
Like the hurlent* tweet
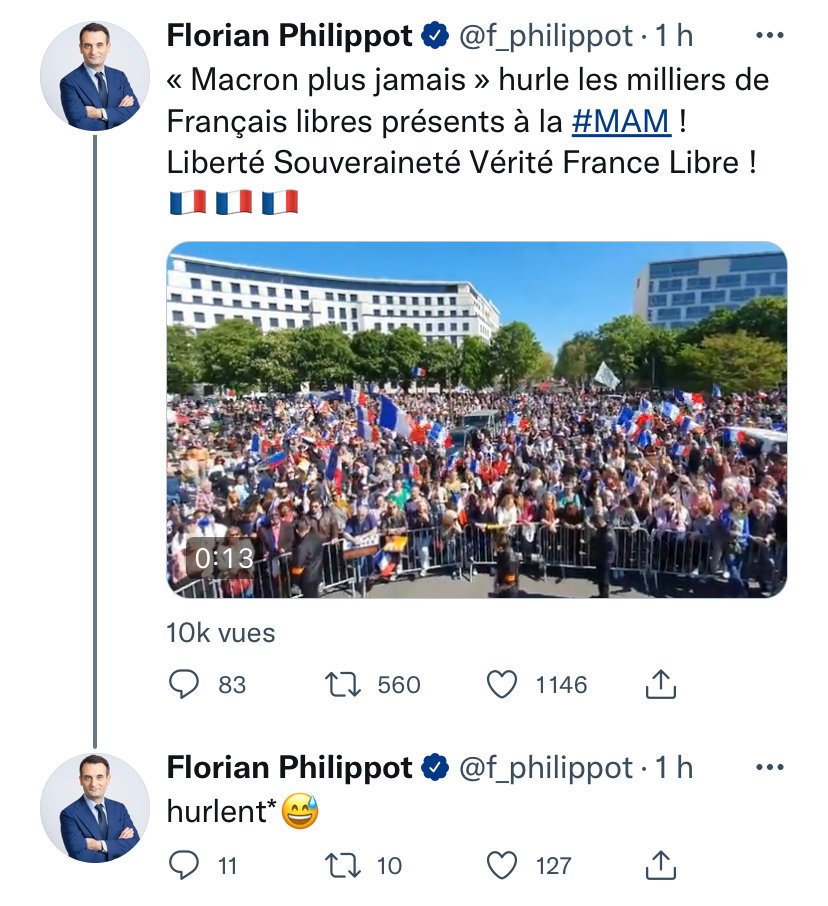click(502, 865)
